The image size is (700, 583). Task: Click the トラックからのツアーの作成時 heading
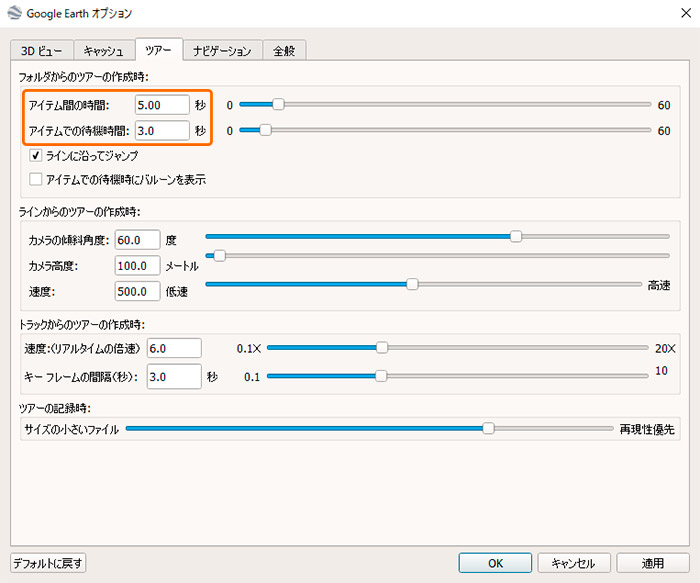pos(82,325)
